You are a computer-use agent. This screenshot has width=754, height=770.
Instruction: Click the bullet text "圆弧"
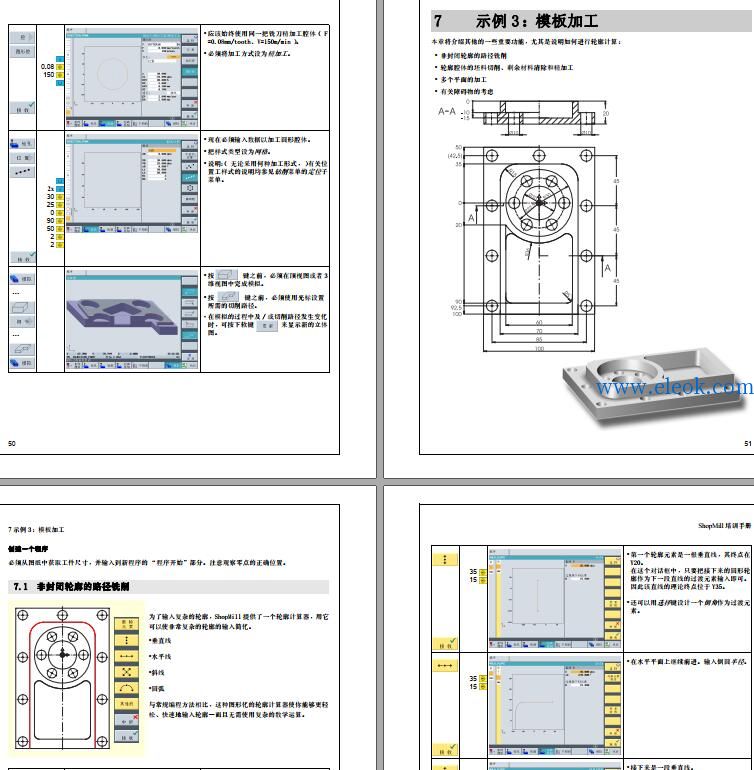158,688
